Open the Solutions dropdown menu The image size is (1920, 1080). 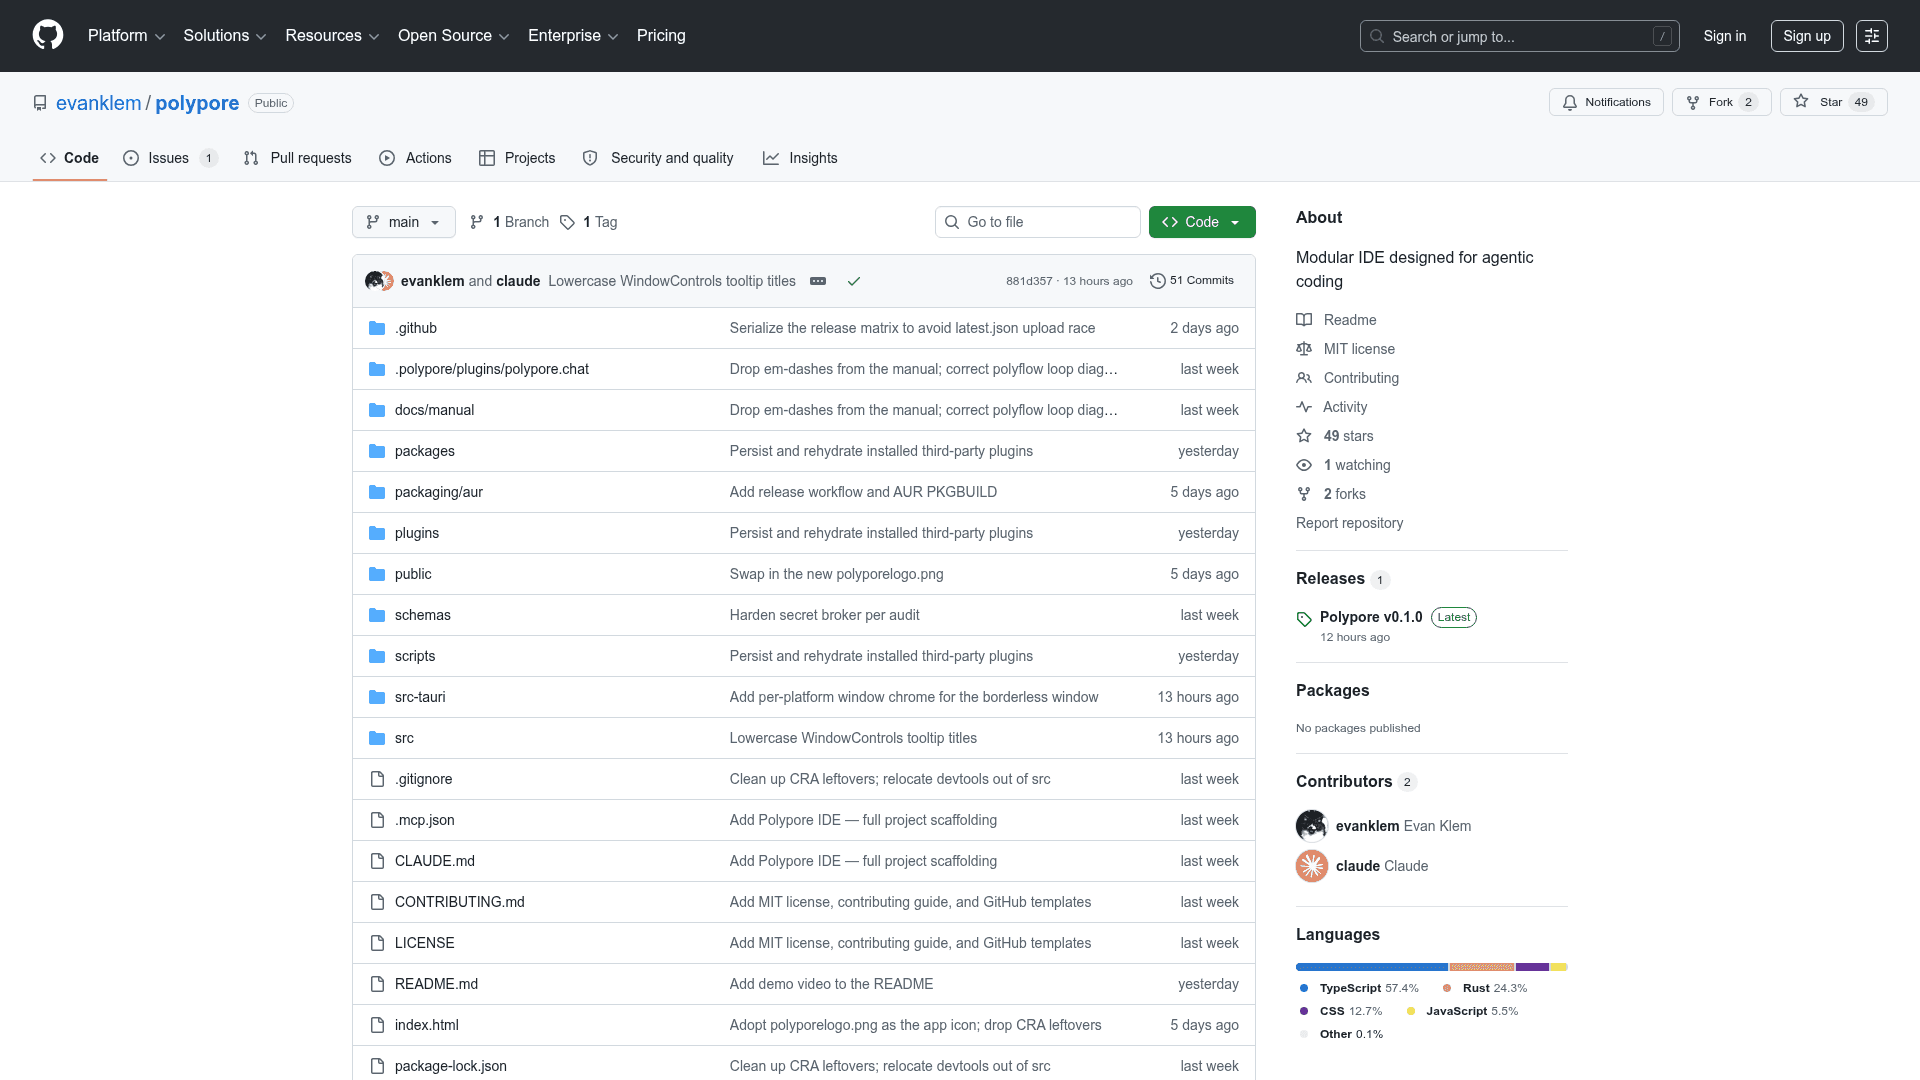tap(225, 36)
